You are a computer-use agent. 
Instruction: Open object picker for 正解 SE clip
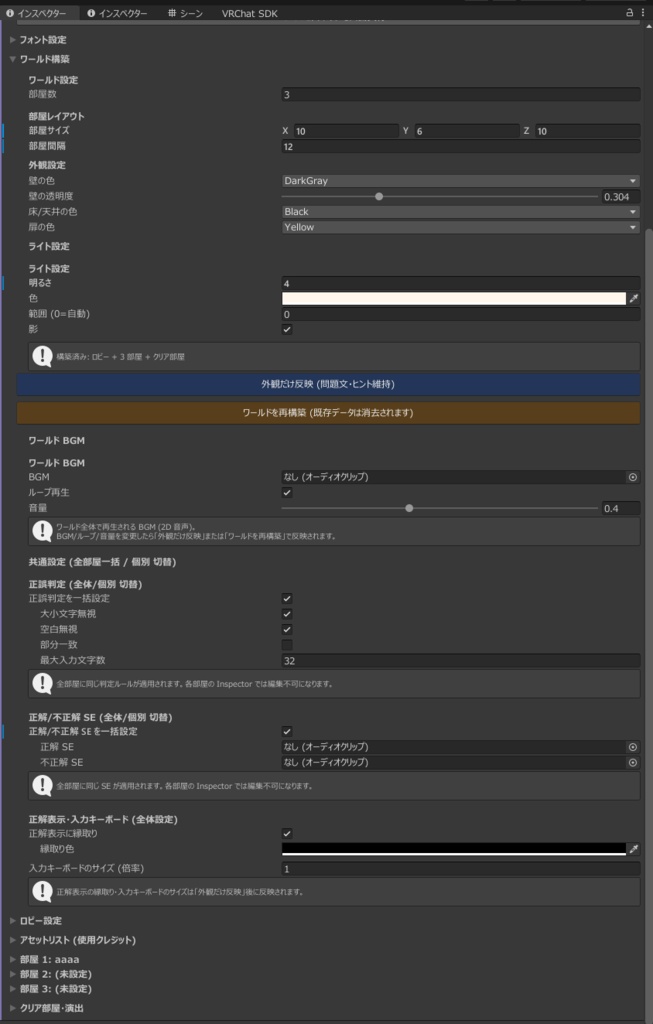pos(633,747)
